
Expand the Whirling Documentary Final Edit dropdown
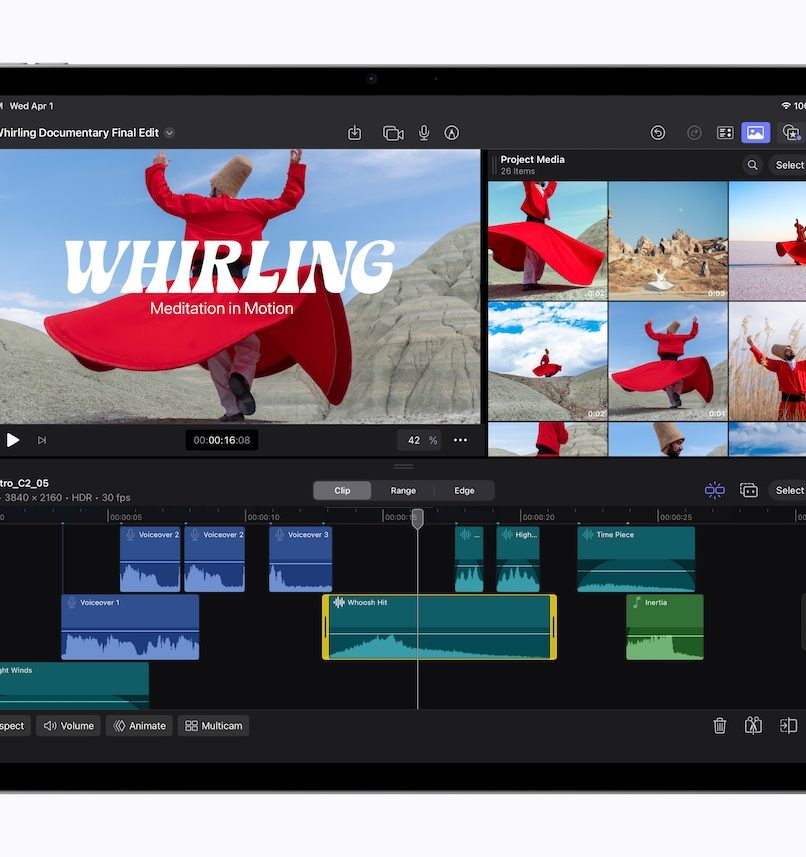click(x=170, y=133)
